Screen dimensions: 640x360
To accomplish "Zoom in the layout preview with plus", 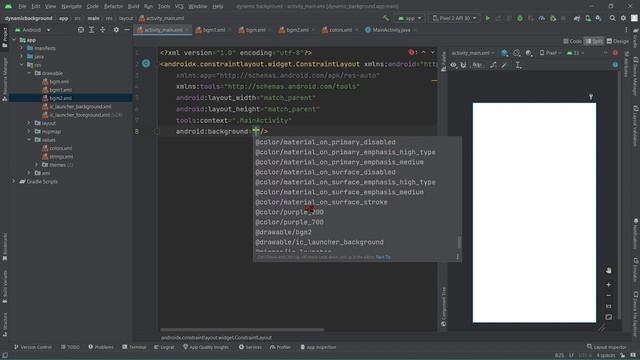I will click(x=609, y=284).
